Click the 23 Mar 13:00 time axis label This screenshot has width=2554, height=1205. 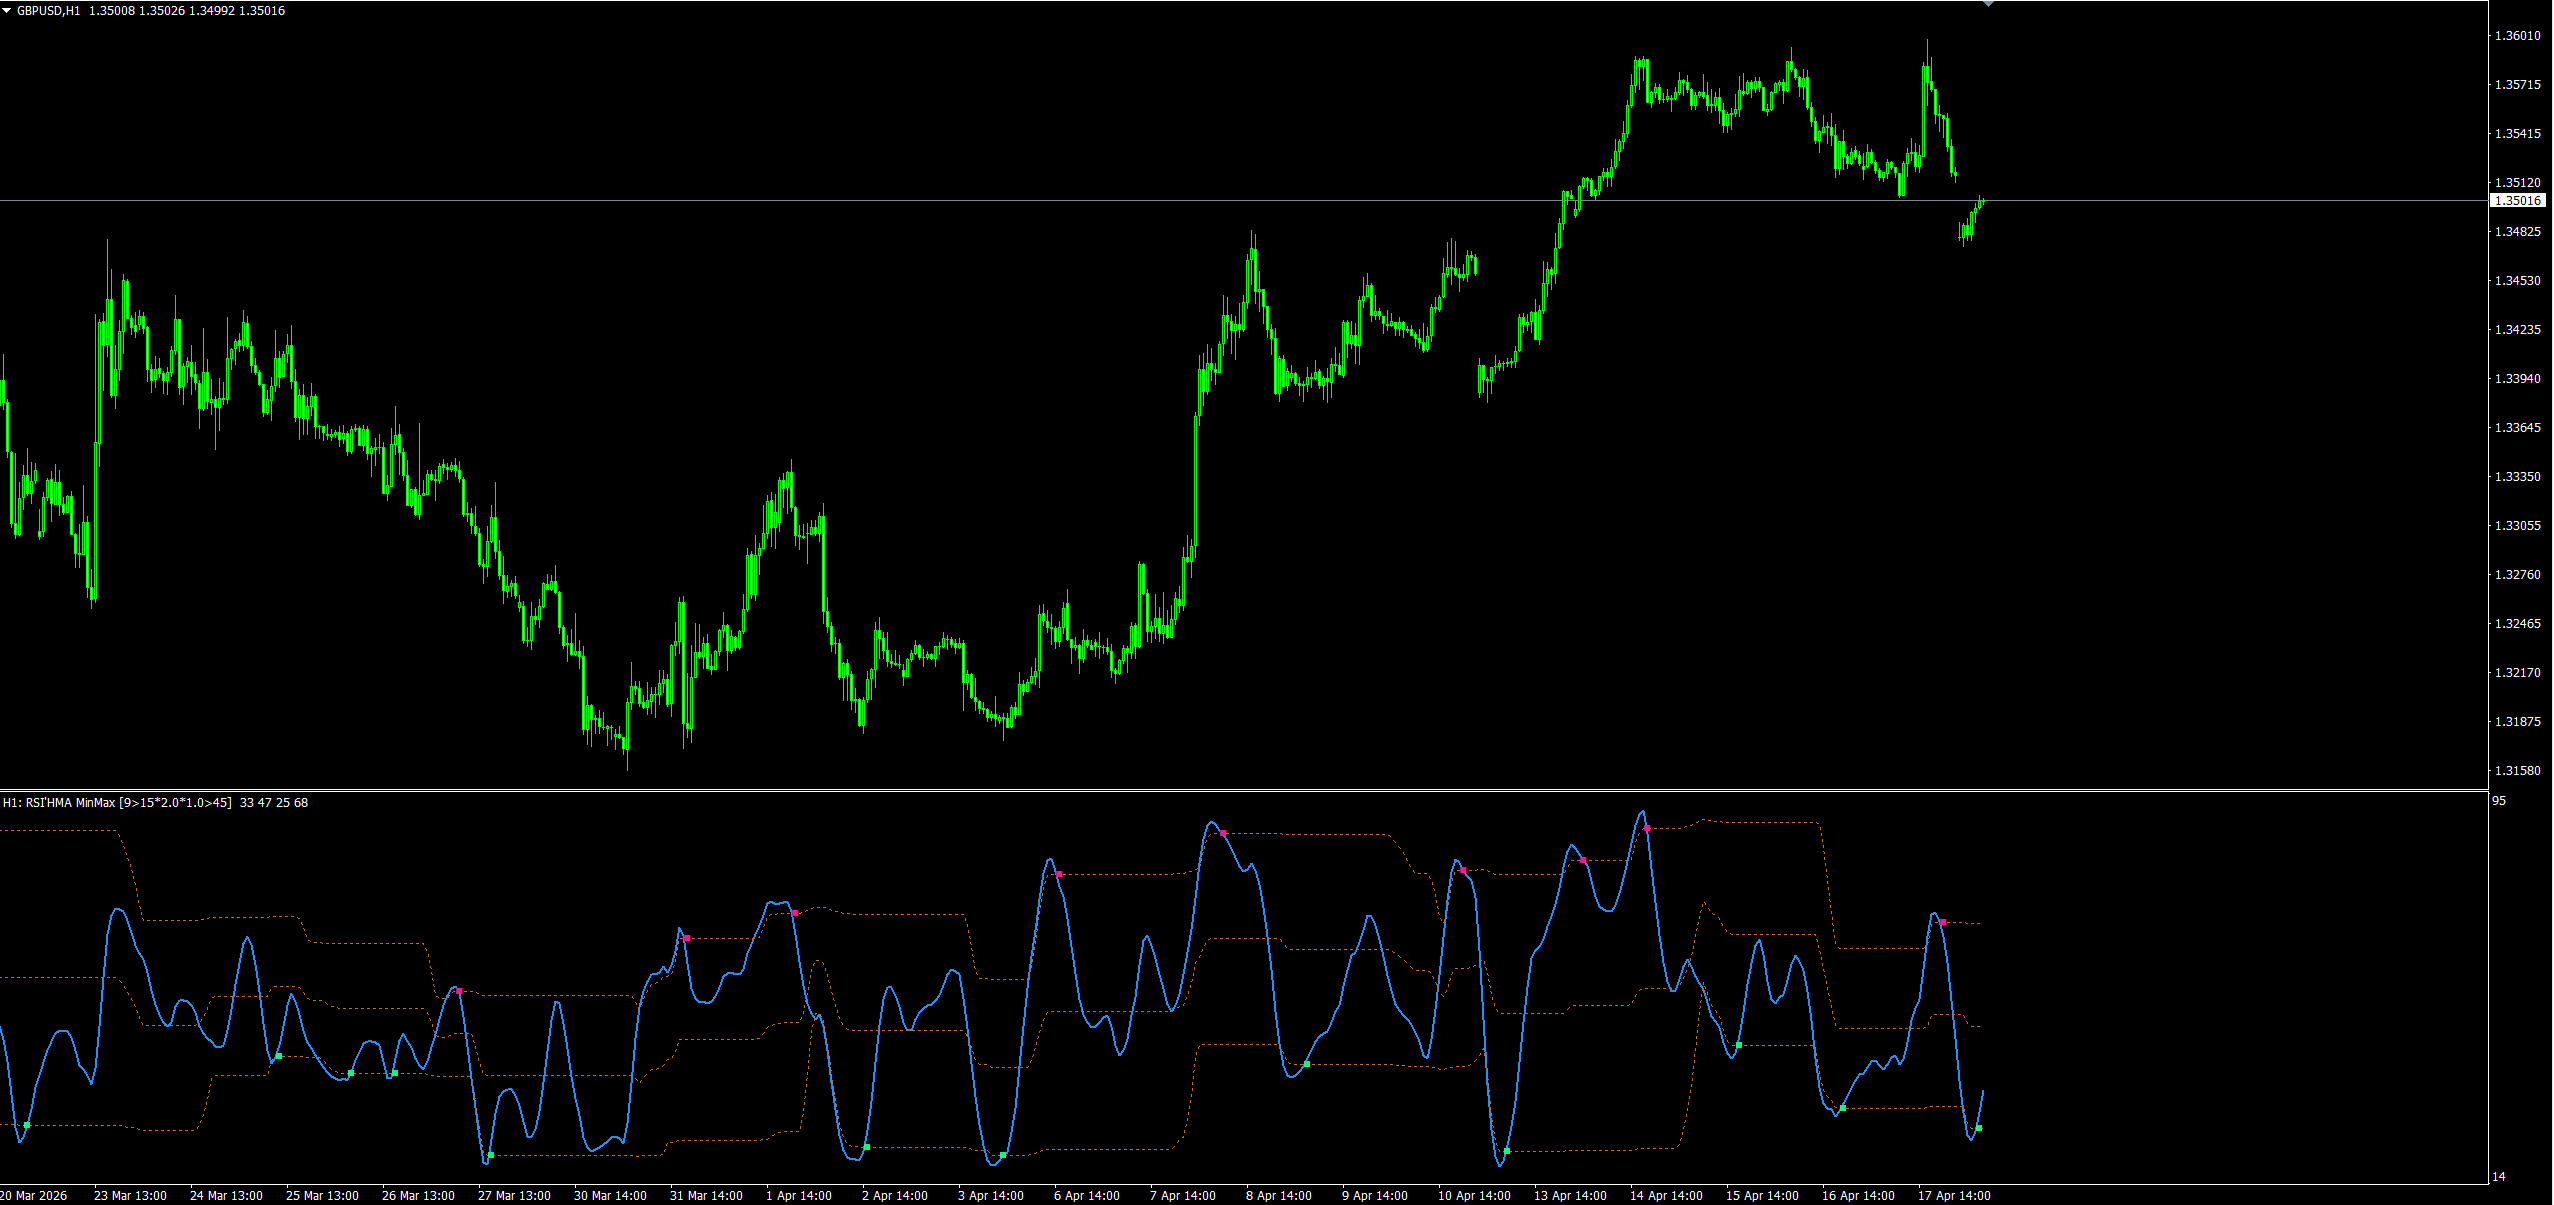(130, 1196)
